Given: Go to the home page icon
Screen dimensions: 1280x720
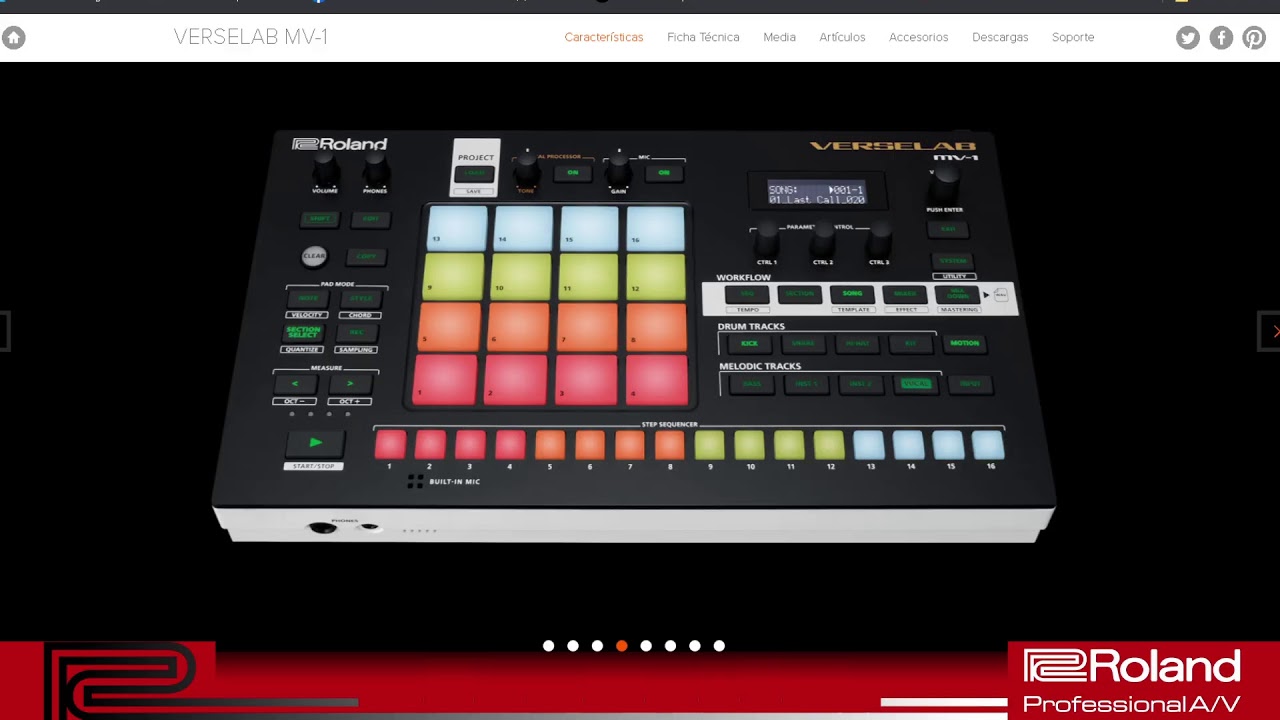Looking at the screenshot, I should pyautogui.click(x=13, y=38).
